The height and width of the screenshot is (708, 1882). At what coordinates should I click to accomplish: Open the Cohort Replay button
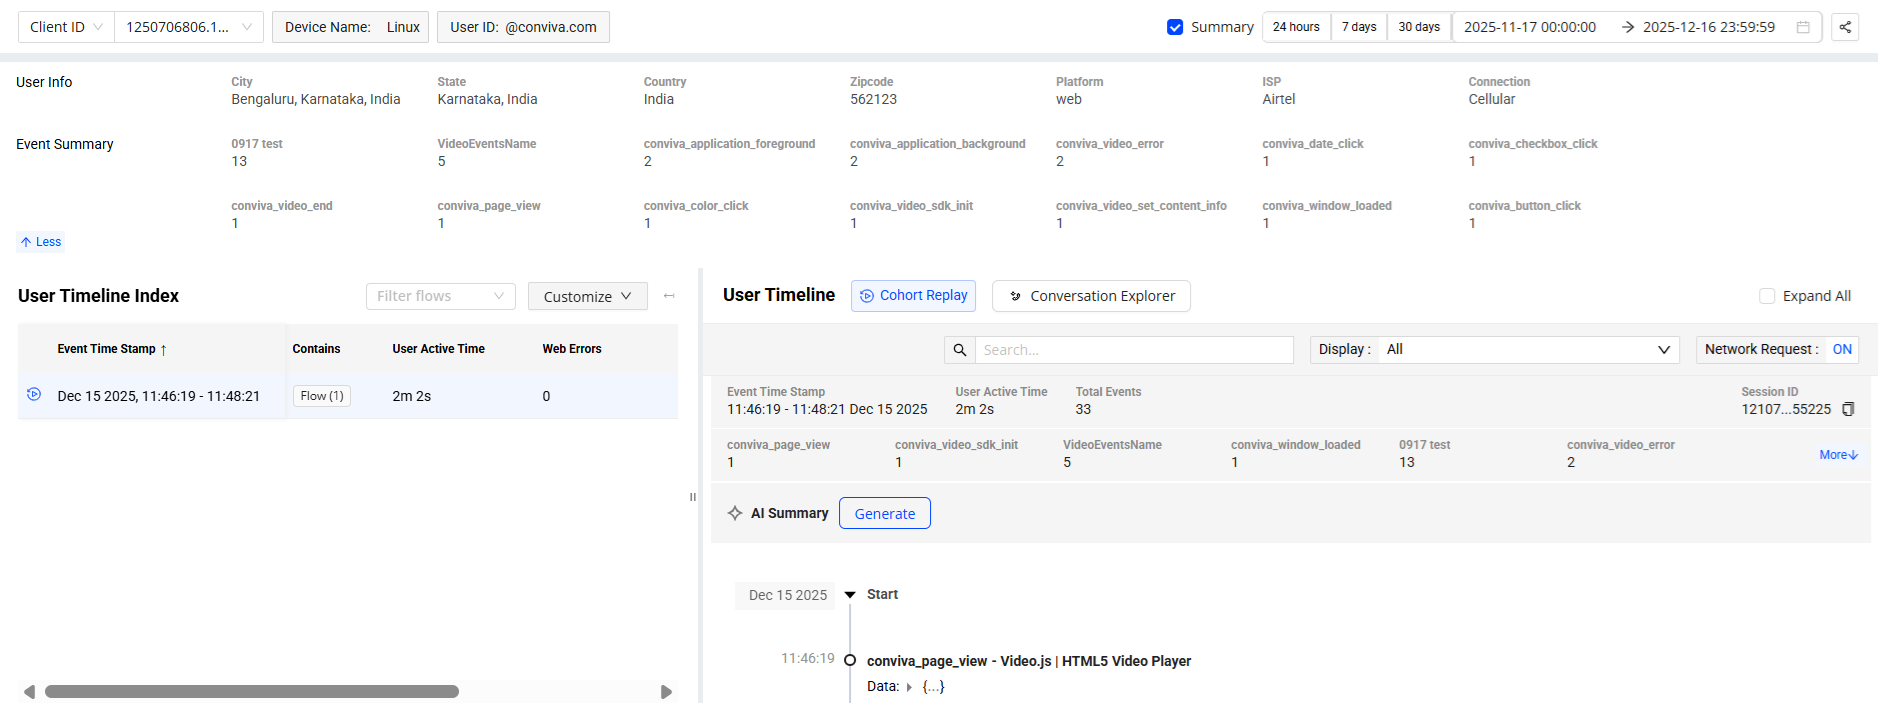[913, 296]
